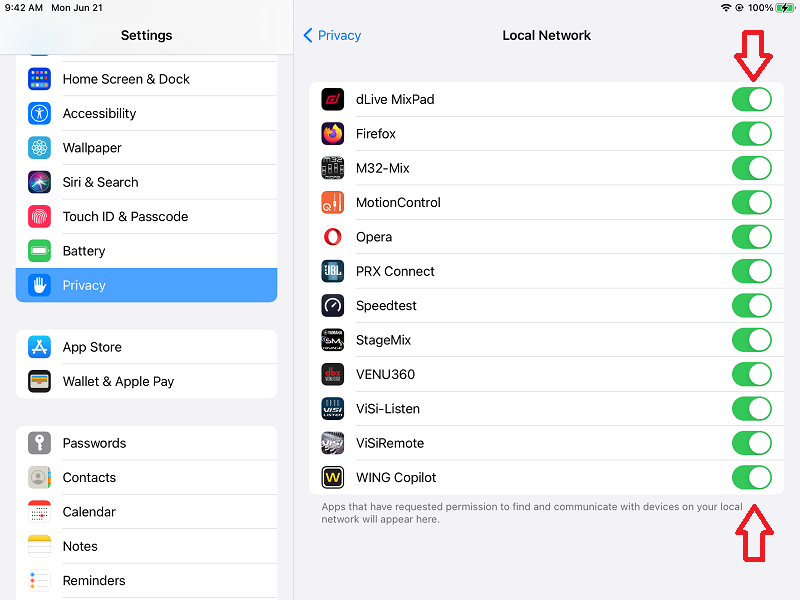800x600 pixels.
Task: Tap the Wallet & Apple Pay icon
Action: pos(39,381)
